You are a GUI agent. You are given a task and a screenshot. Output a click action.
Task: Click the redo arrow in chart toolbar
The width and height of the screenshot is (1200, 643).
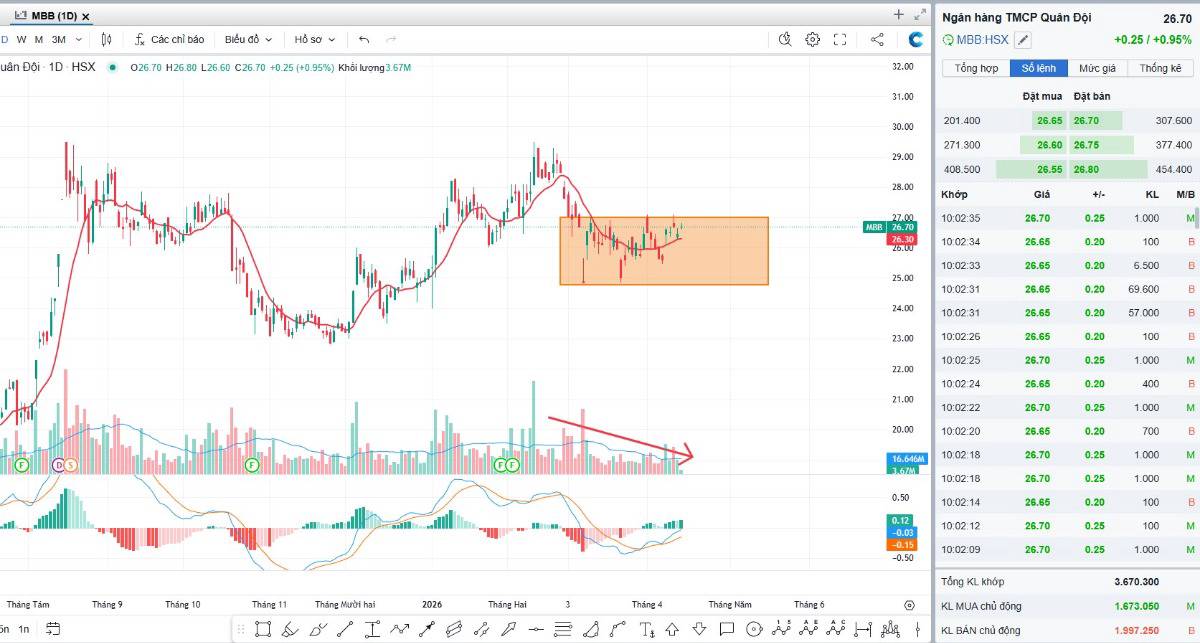coord(391,39)
